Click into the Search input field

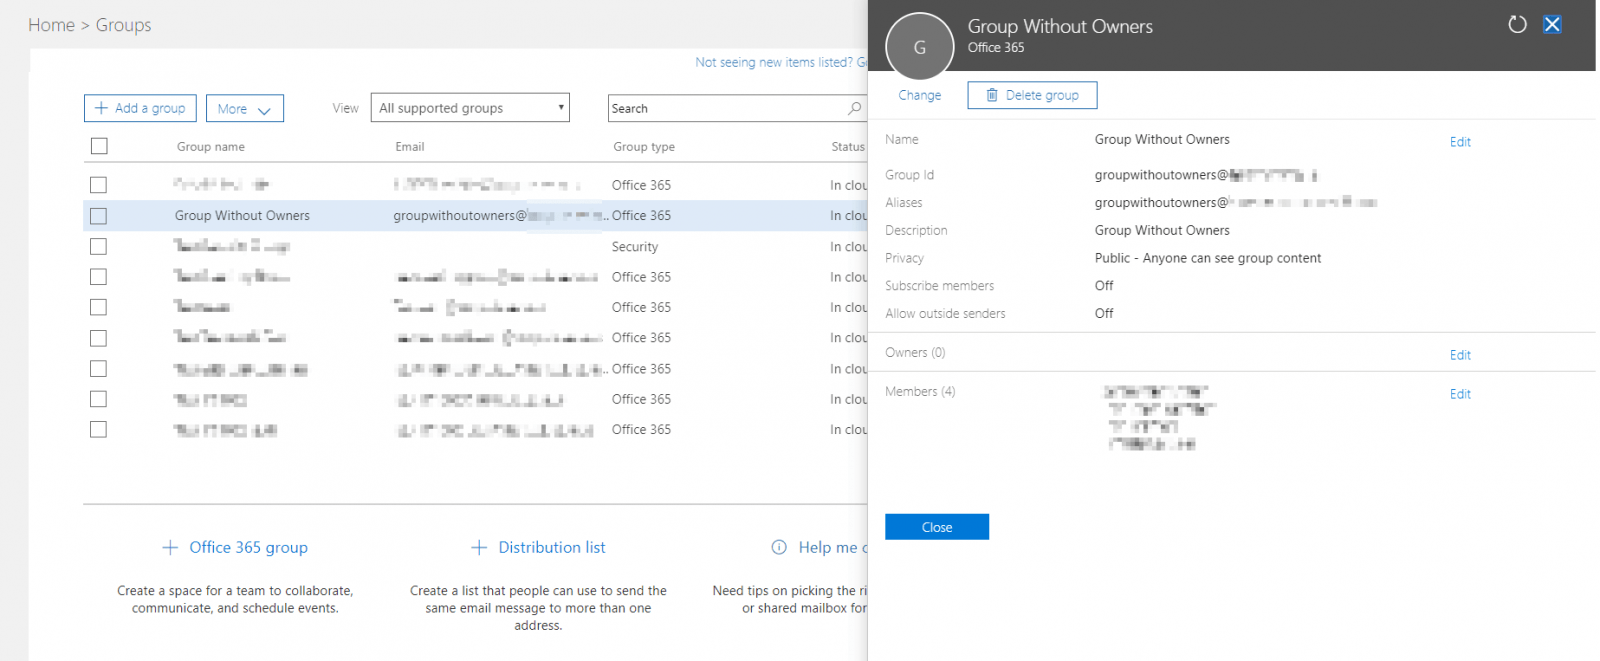point(725,108)
